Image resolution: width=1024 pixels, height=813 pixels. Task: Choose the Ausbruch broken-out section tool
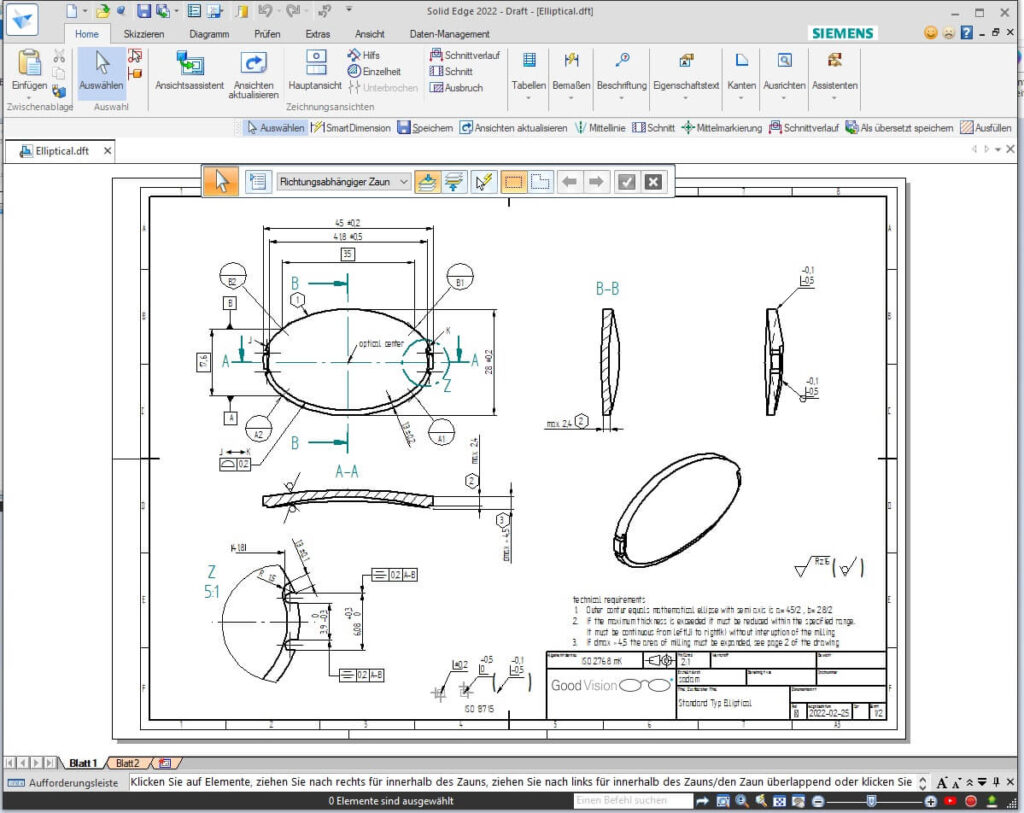tap(456, 88)
